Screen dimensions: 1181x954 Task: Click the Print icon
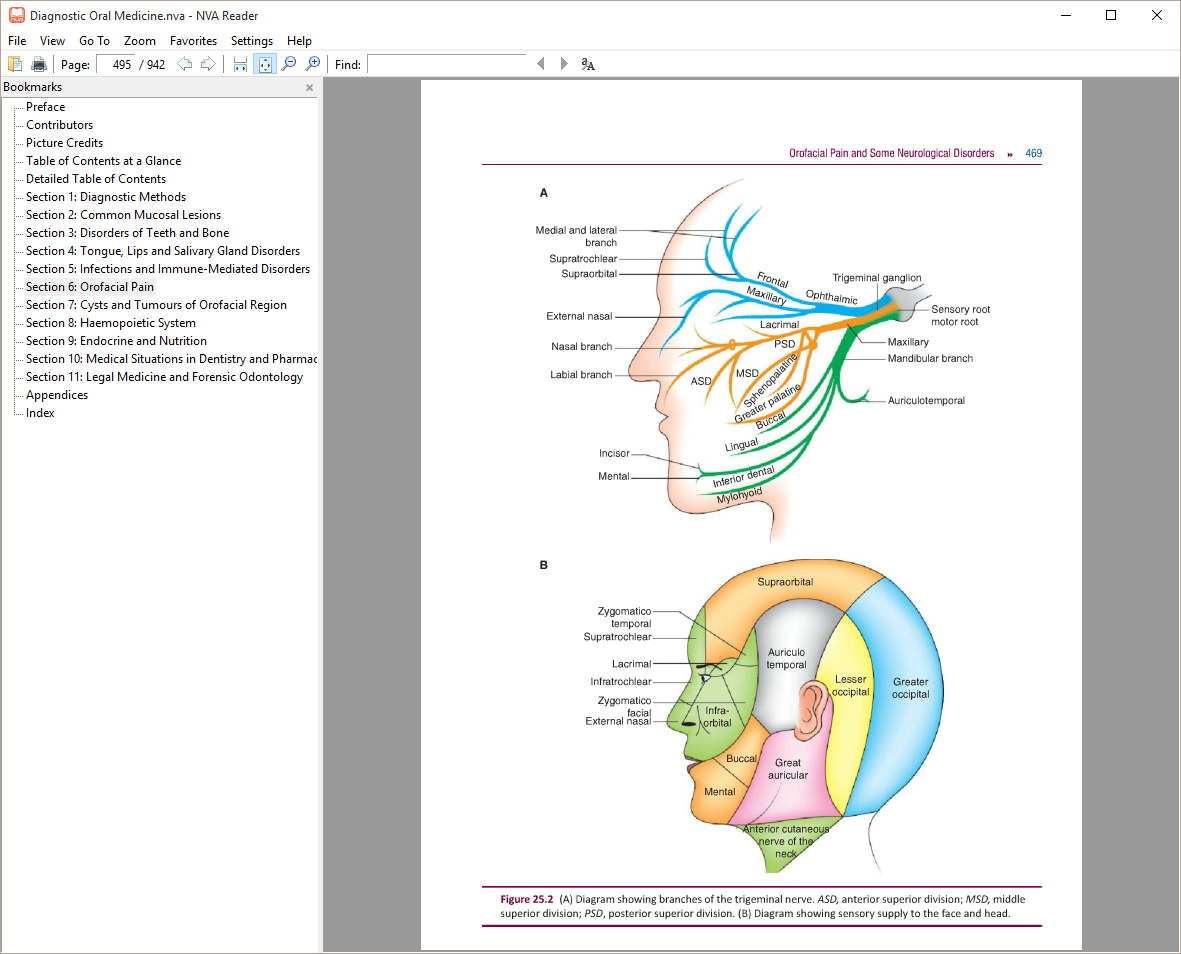[39, 64]
